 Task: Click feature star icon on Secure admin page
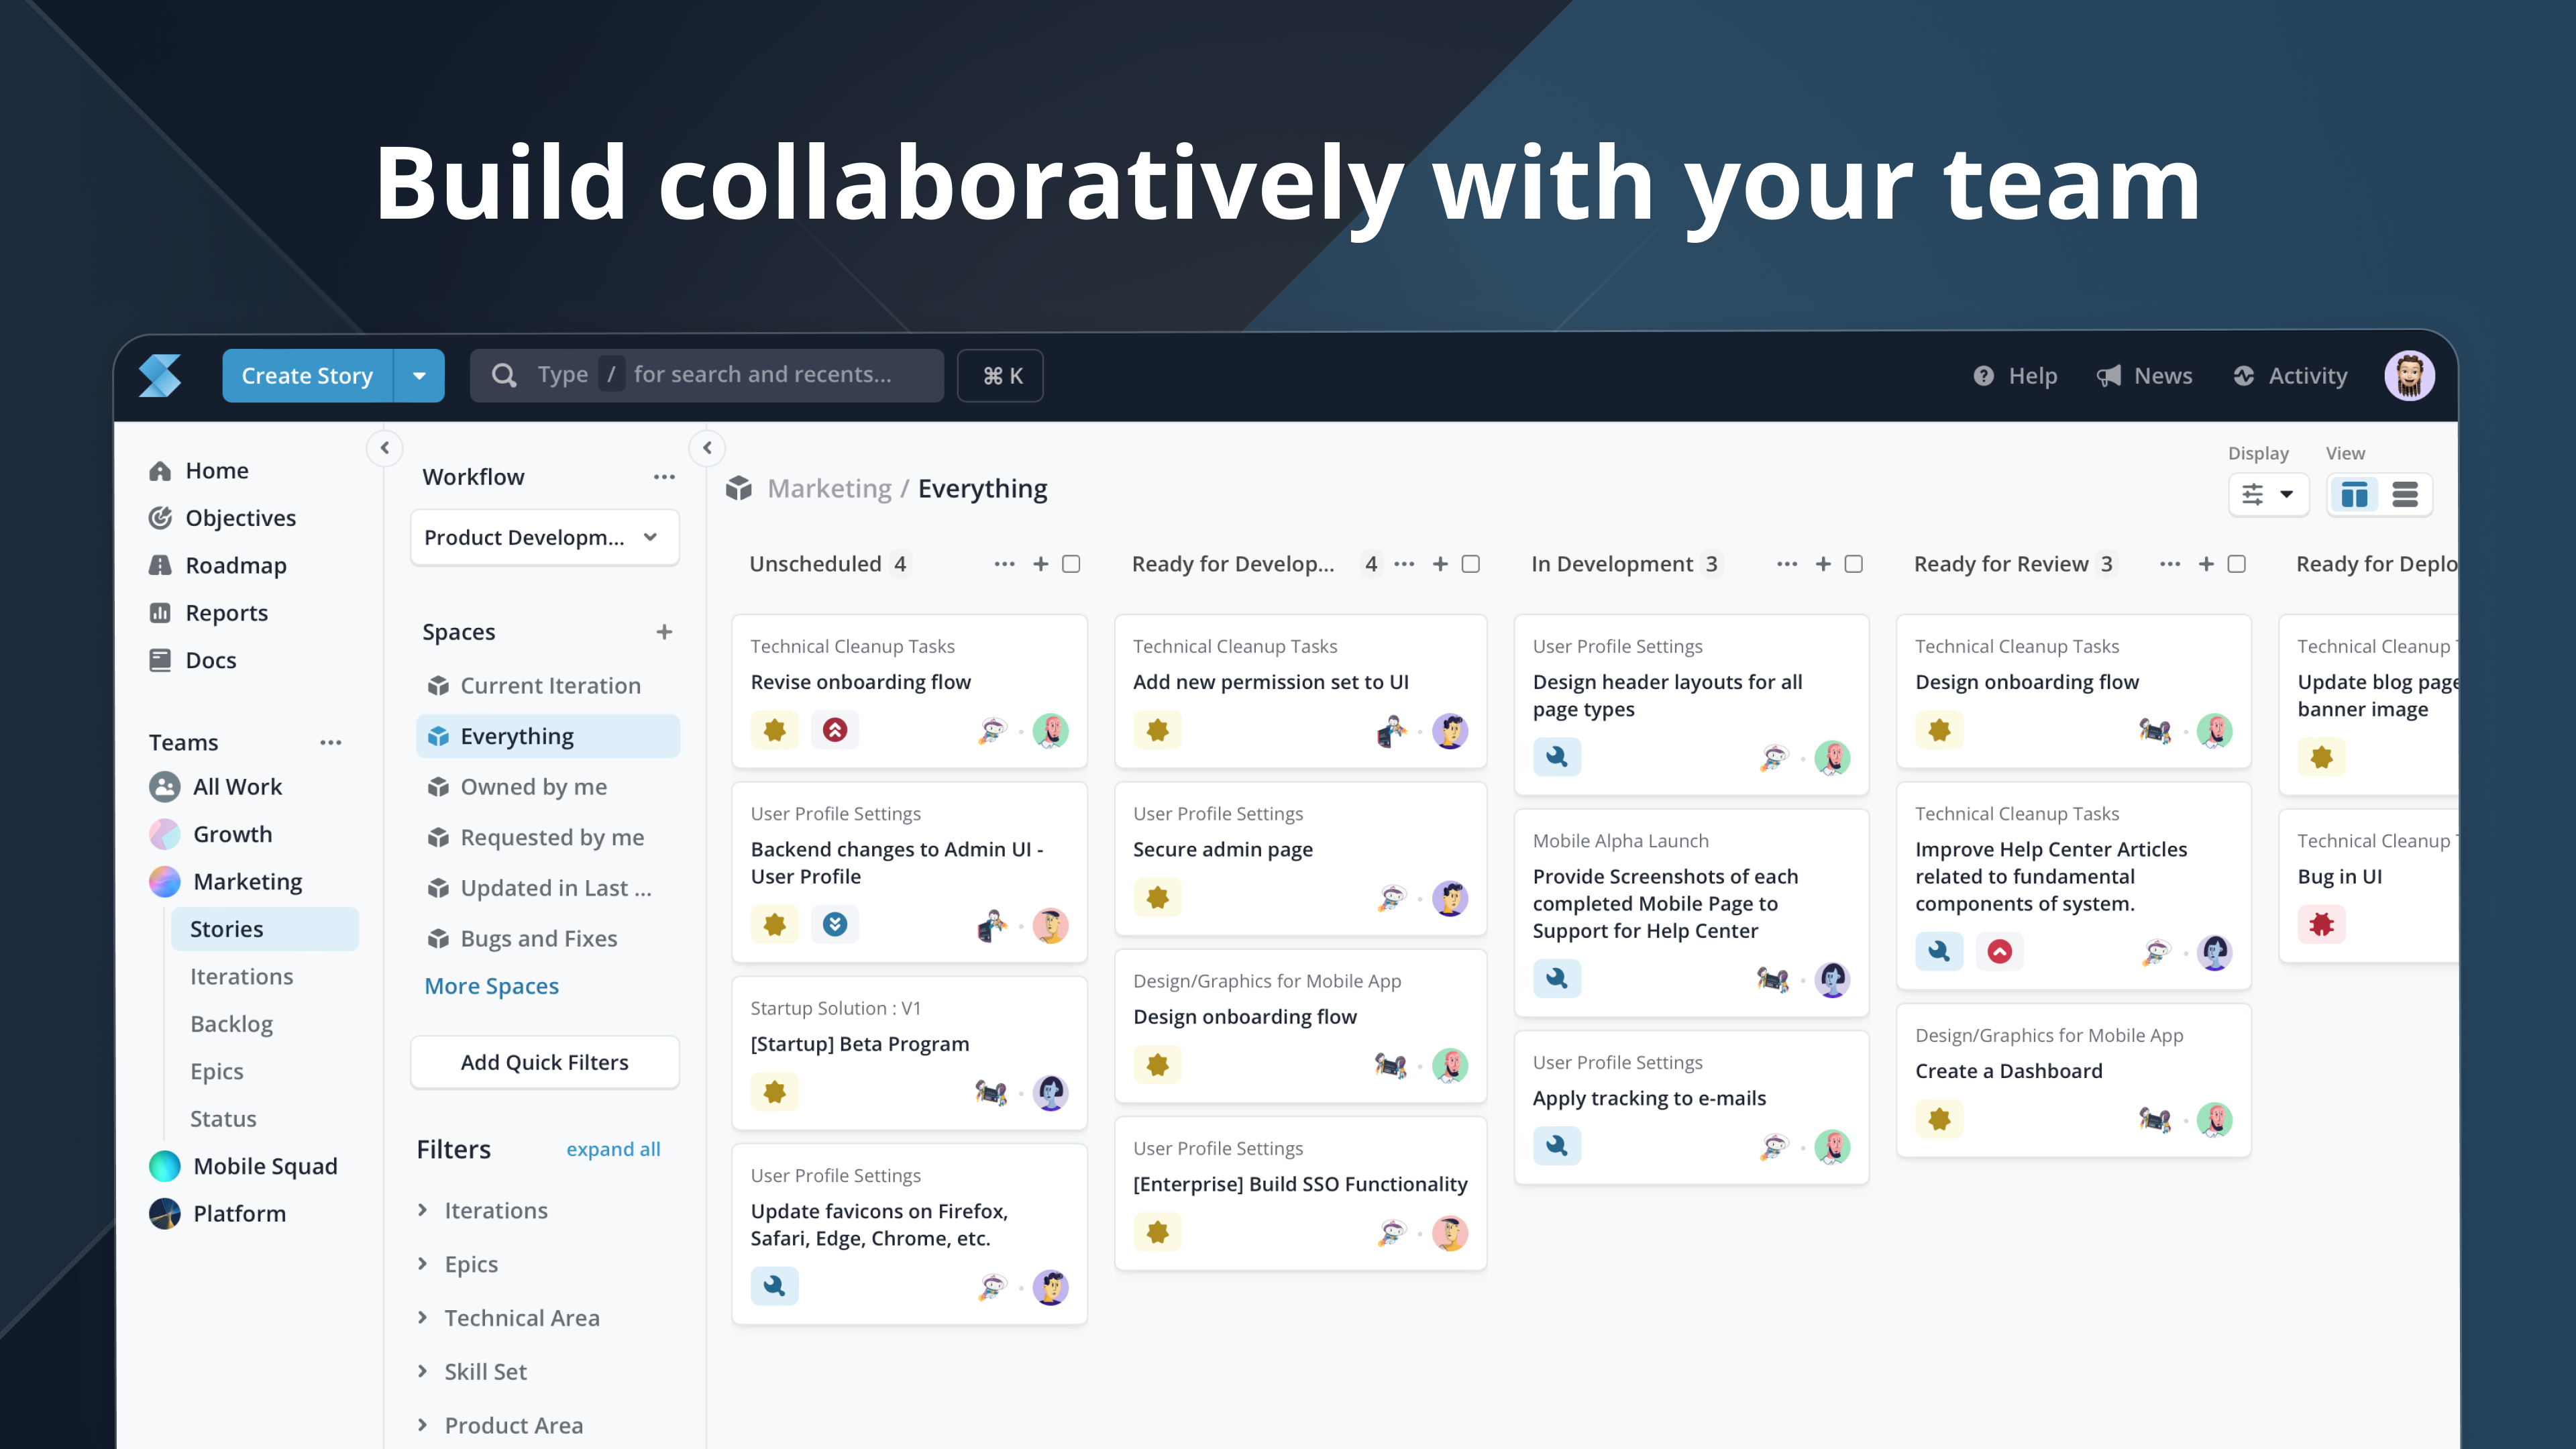point(1157,897)
